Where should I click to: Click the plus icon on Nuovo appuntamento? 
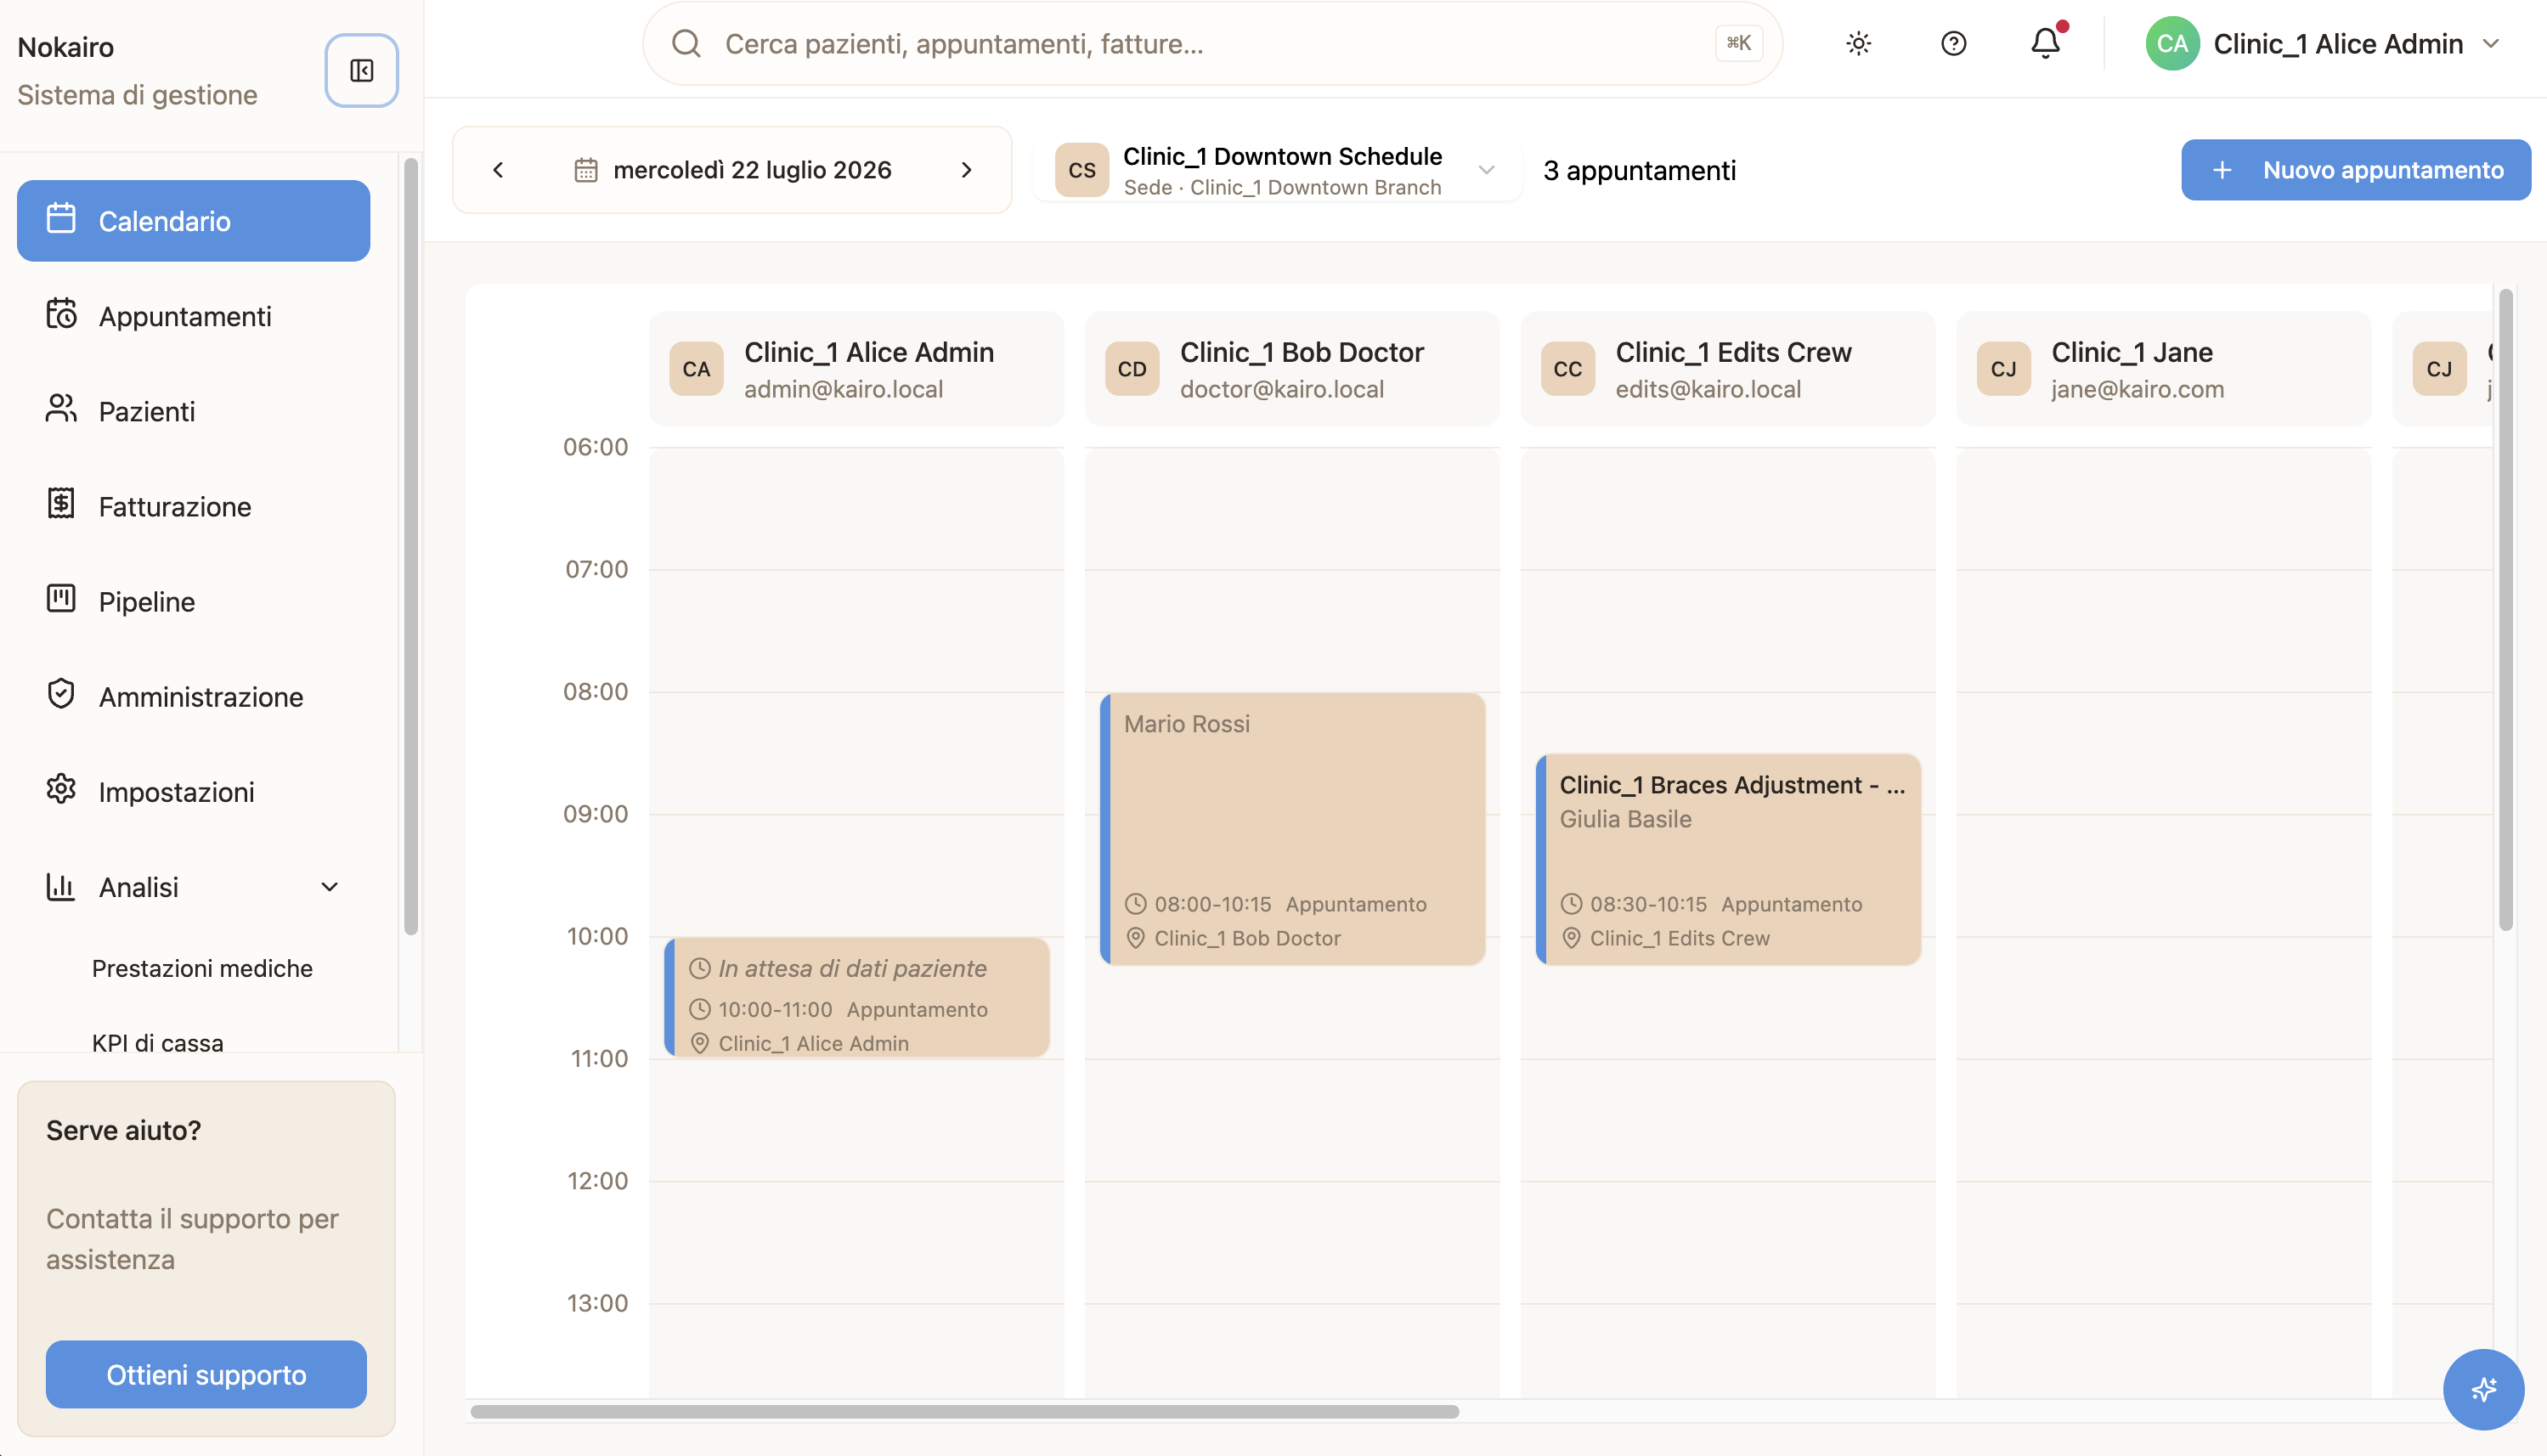(x=2222, y=170)
